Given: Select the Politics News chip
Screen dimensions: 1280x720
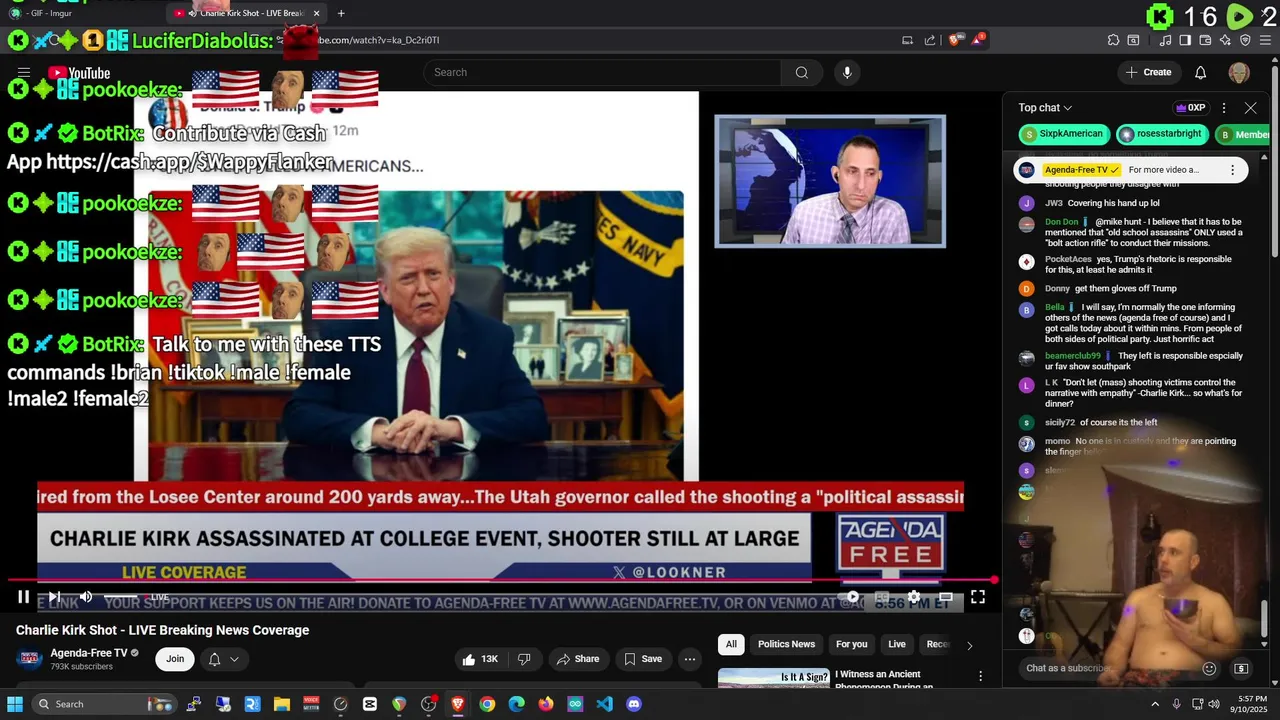Looking at the screenshot, I should point(786,644).
